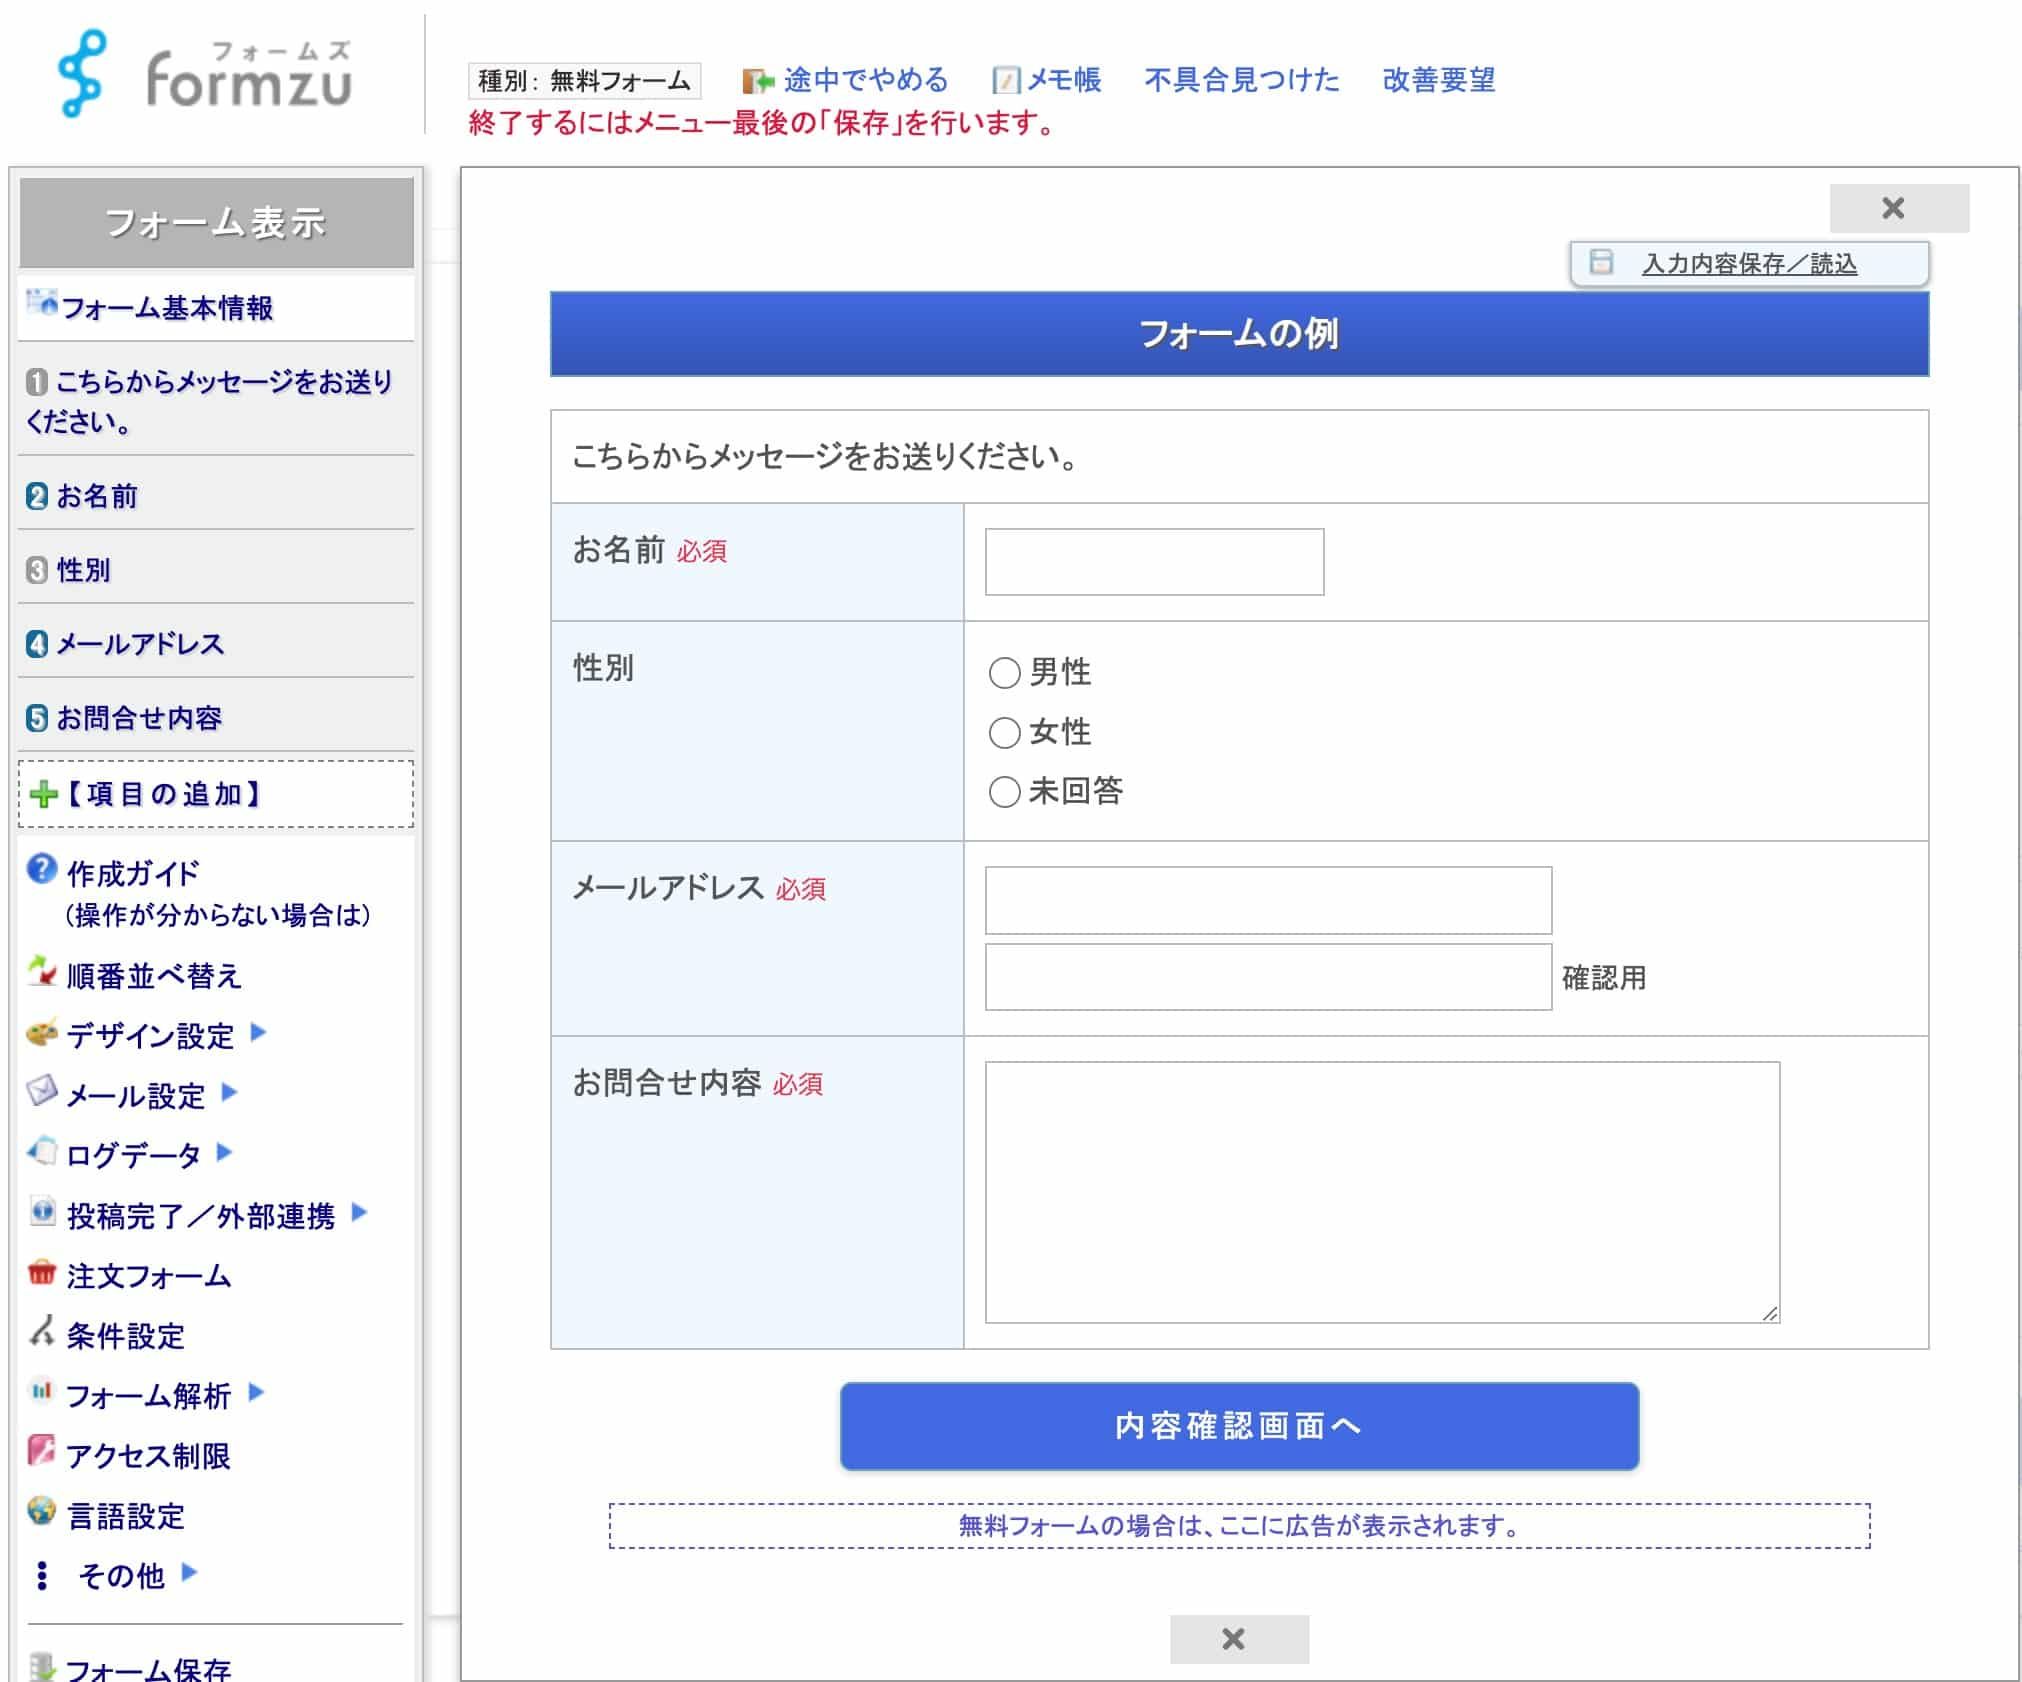2022x1682 pixels.
Task: Select the メールアドレス item in sidebar
Action: click(140, 644)
